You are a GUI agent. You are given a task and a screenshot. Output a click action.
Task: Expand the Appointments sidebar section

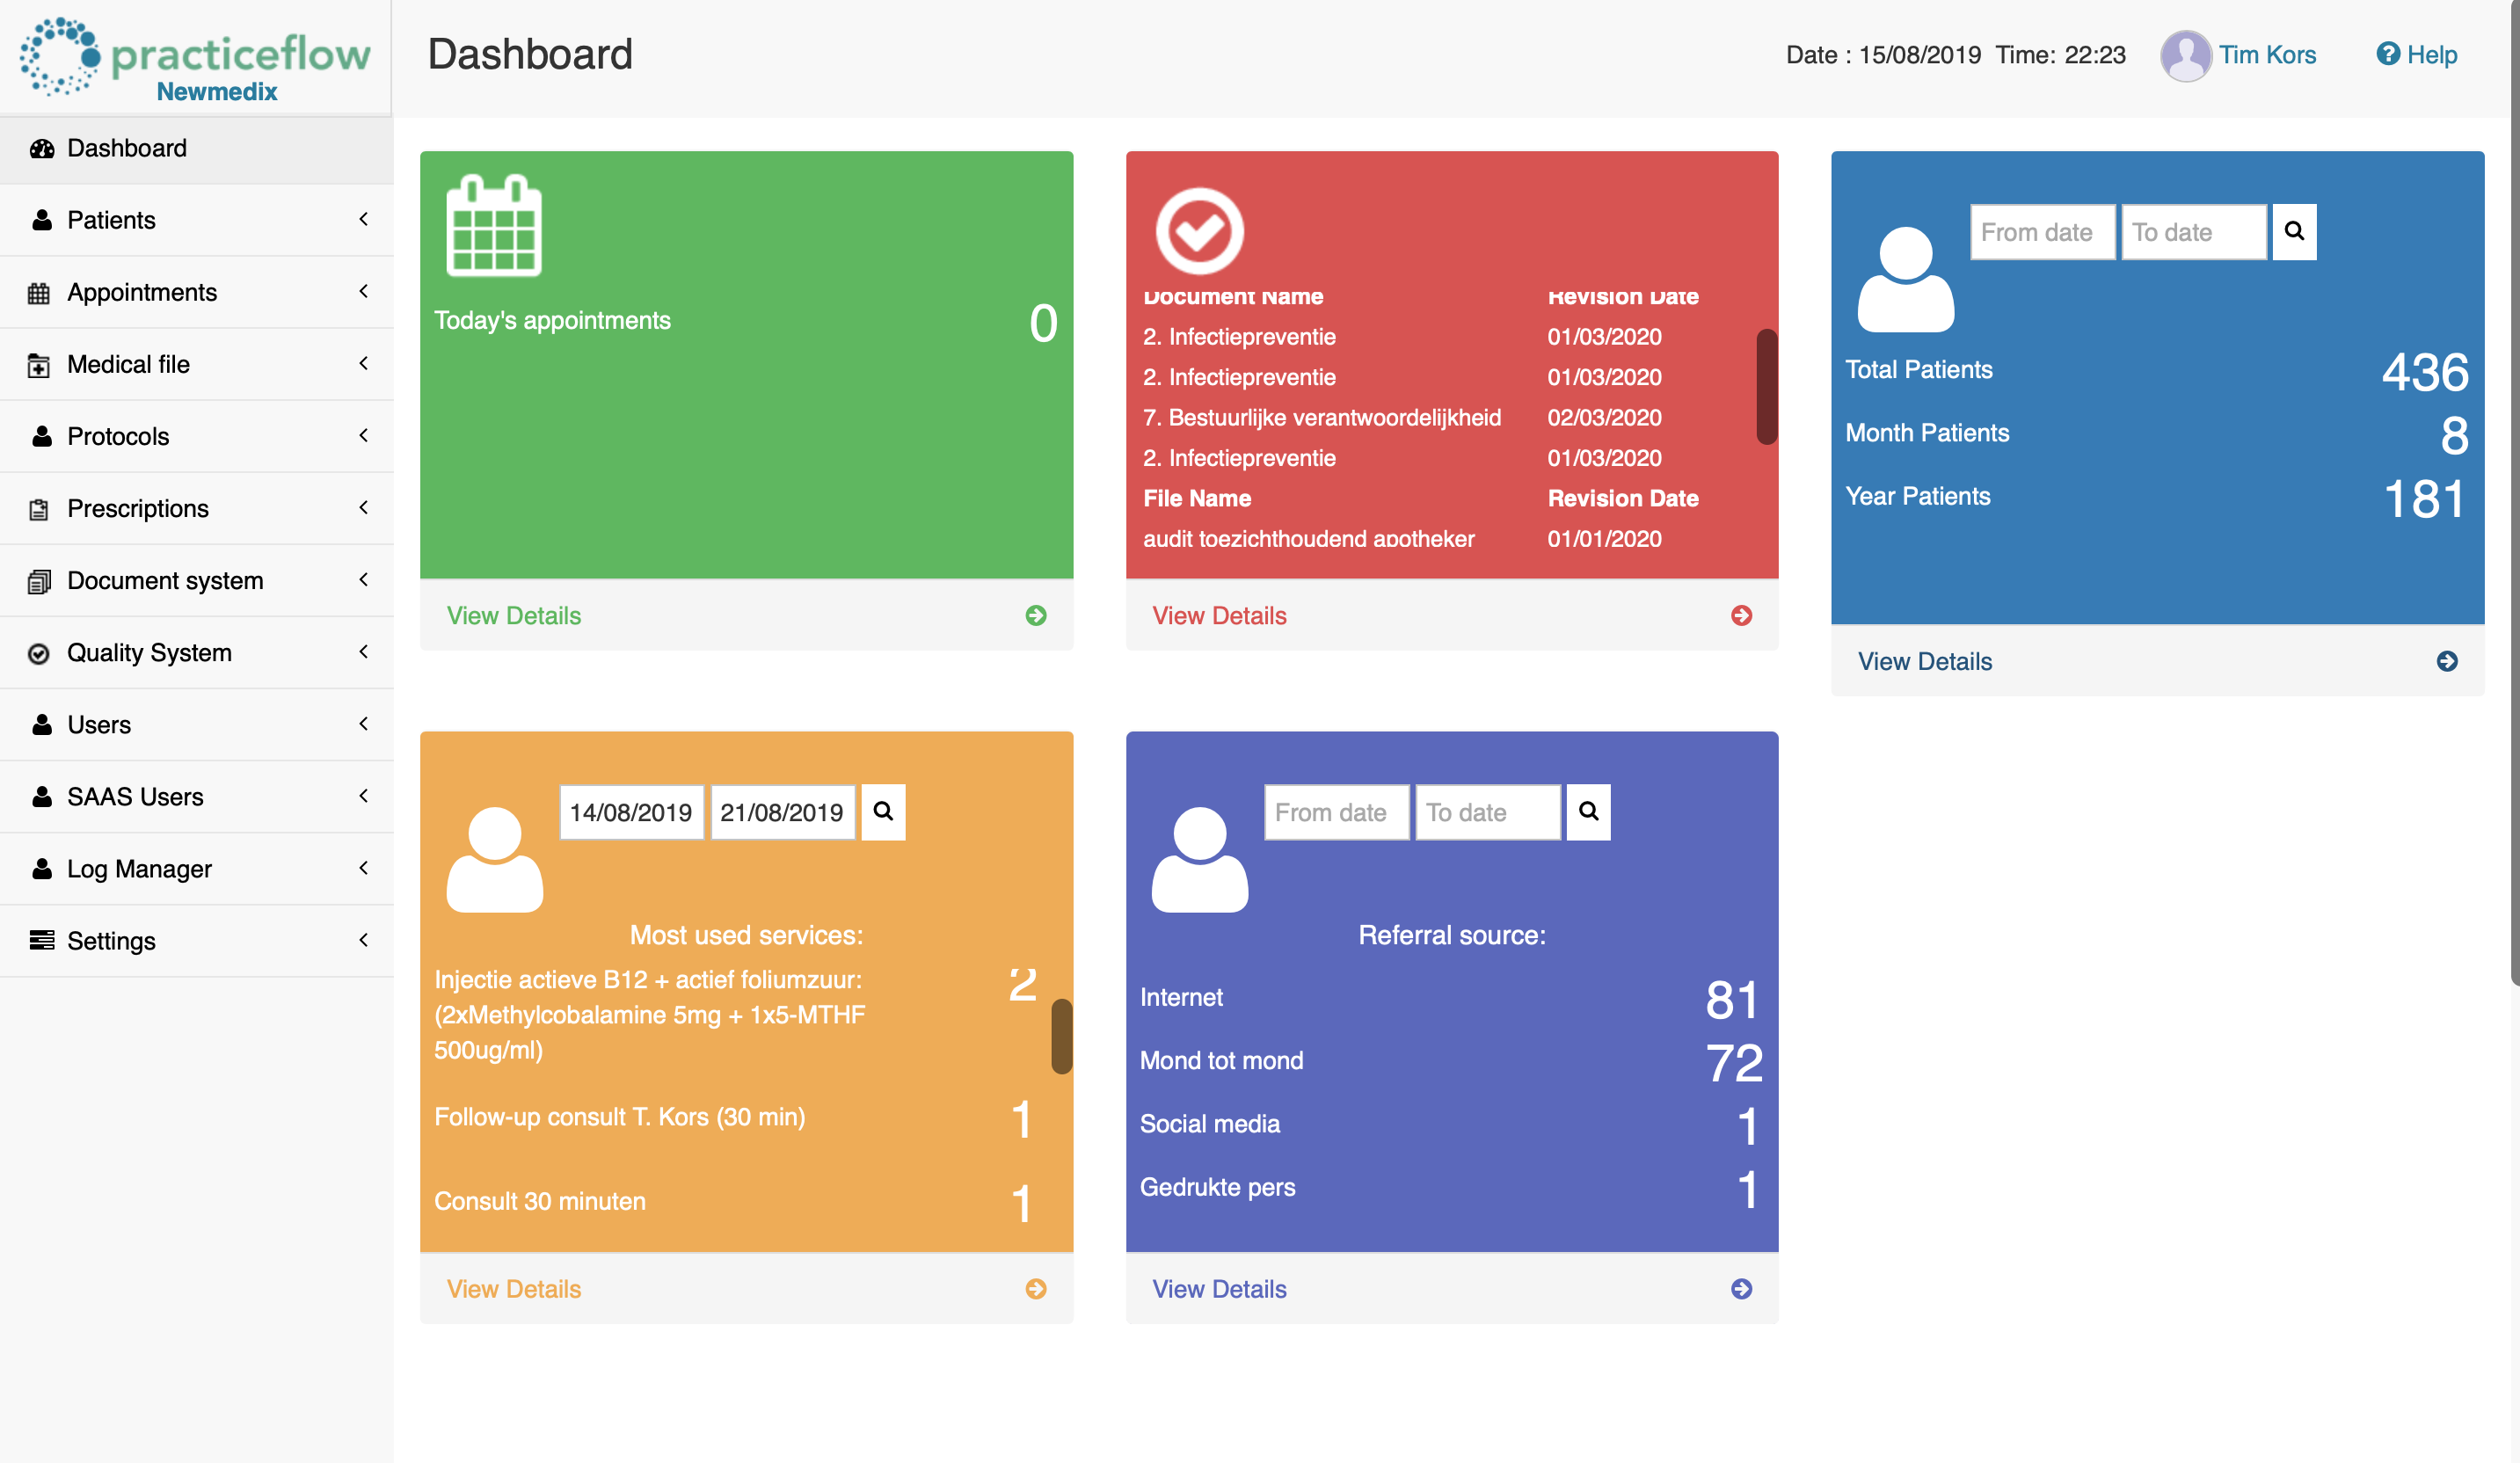pos(195,293)
